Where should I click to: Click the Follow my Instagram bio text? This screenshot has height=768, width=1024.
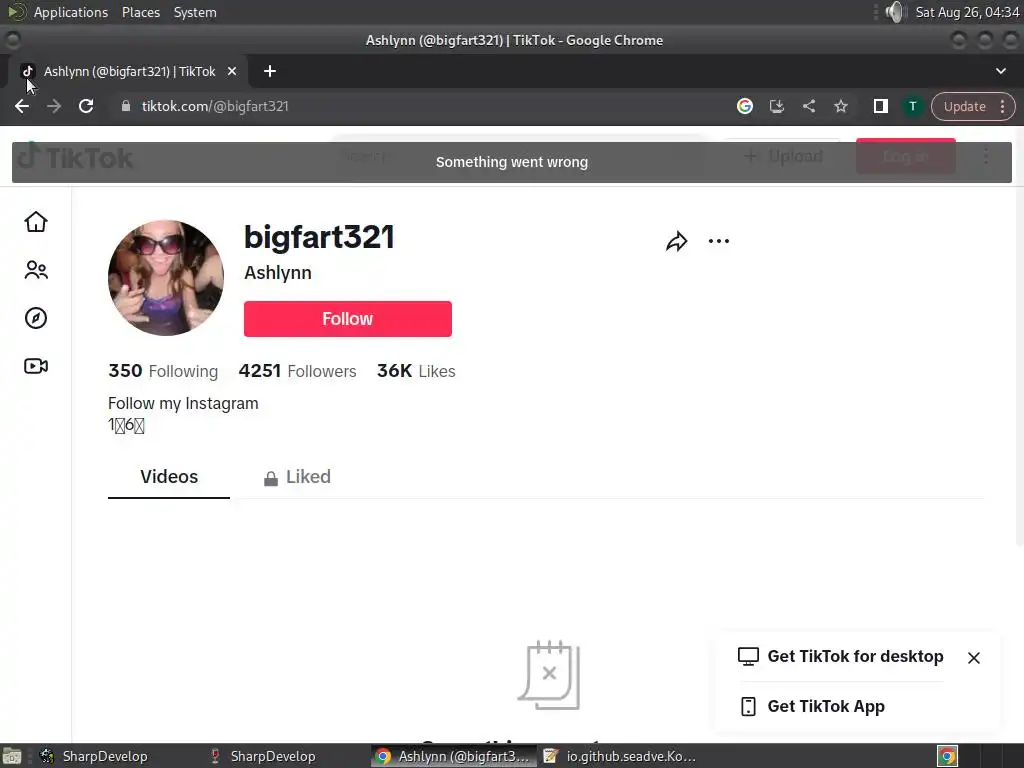184,404
